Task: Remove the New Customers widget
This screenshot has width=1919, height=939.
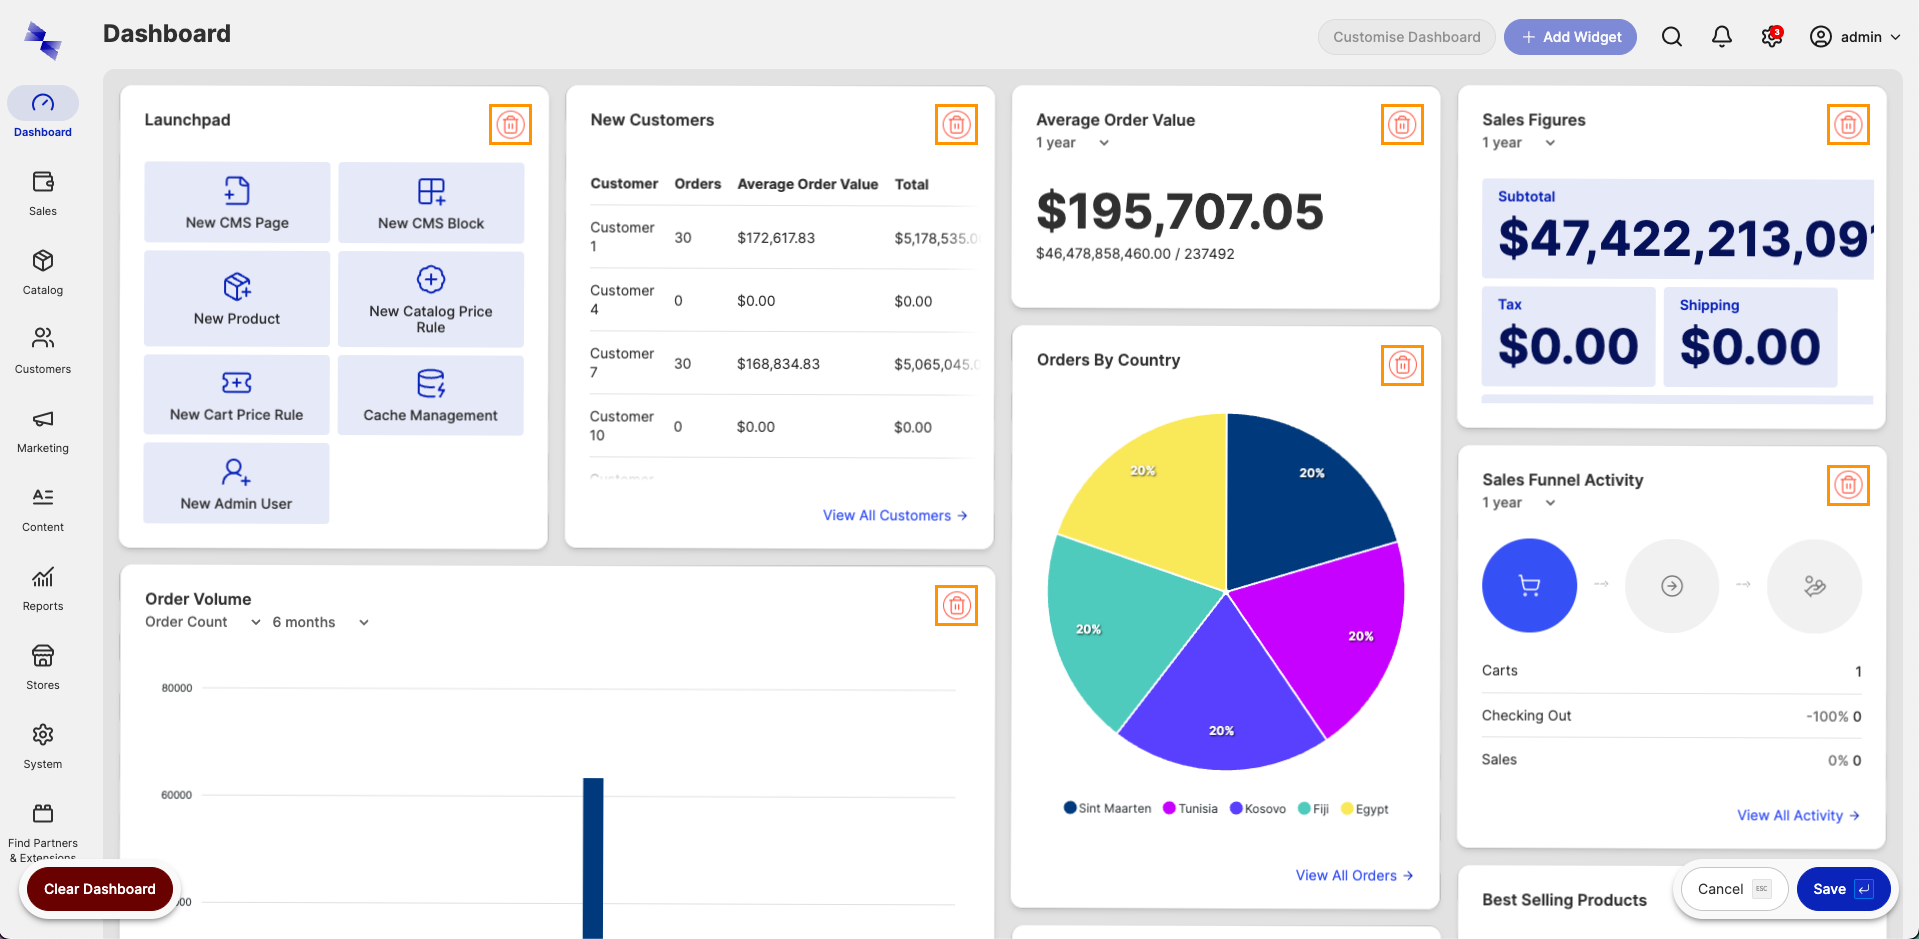Action: 956,125
